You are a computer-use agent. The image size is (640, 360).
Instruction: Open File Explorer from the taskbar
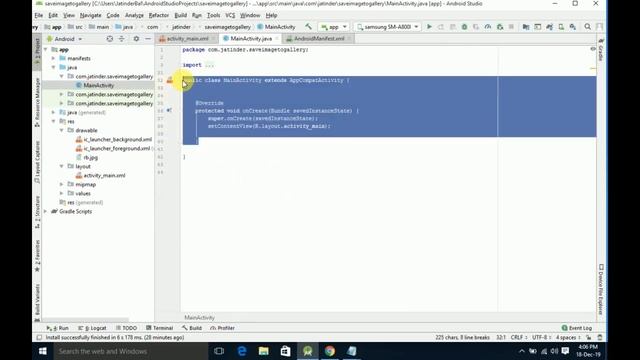click(x=264, y=351)
